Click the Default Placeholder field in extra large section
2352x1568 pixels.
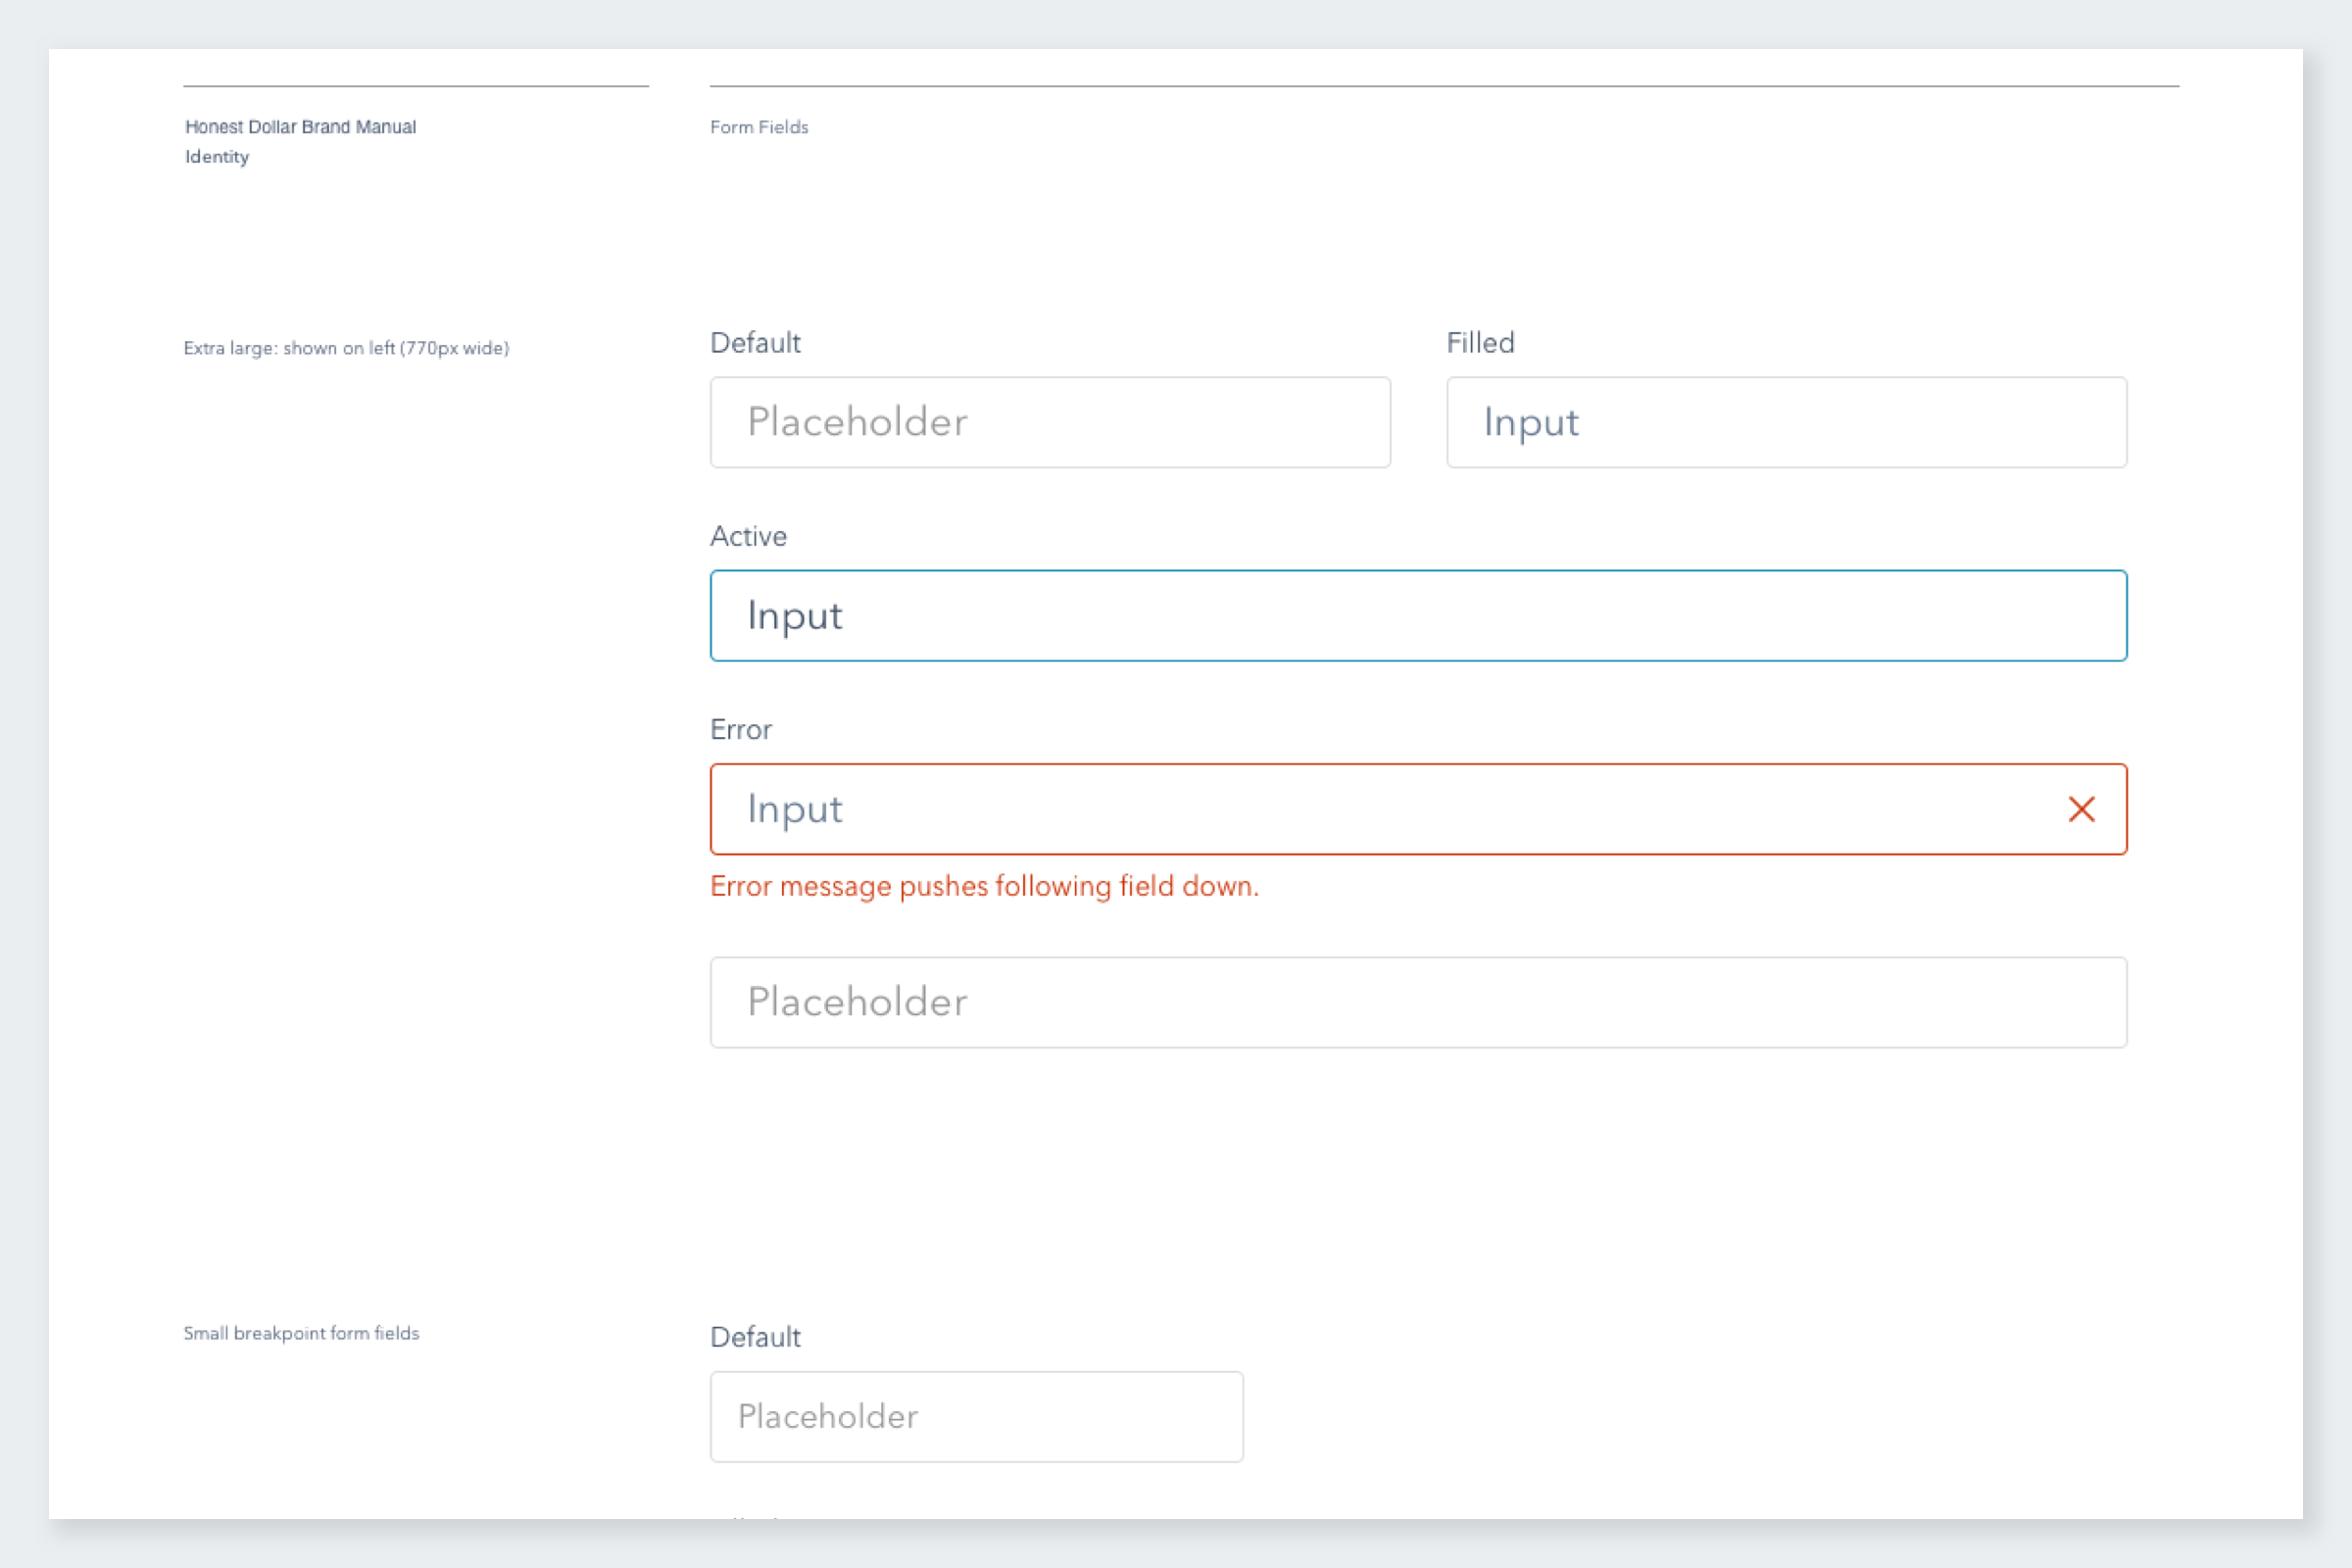tap(1050, 422)
